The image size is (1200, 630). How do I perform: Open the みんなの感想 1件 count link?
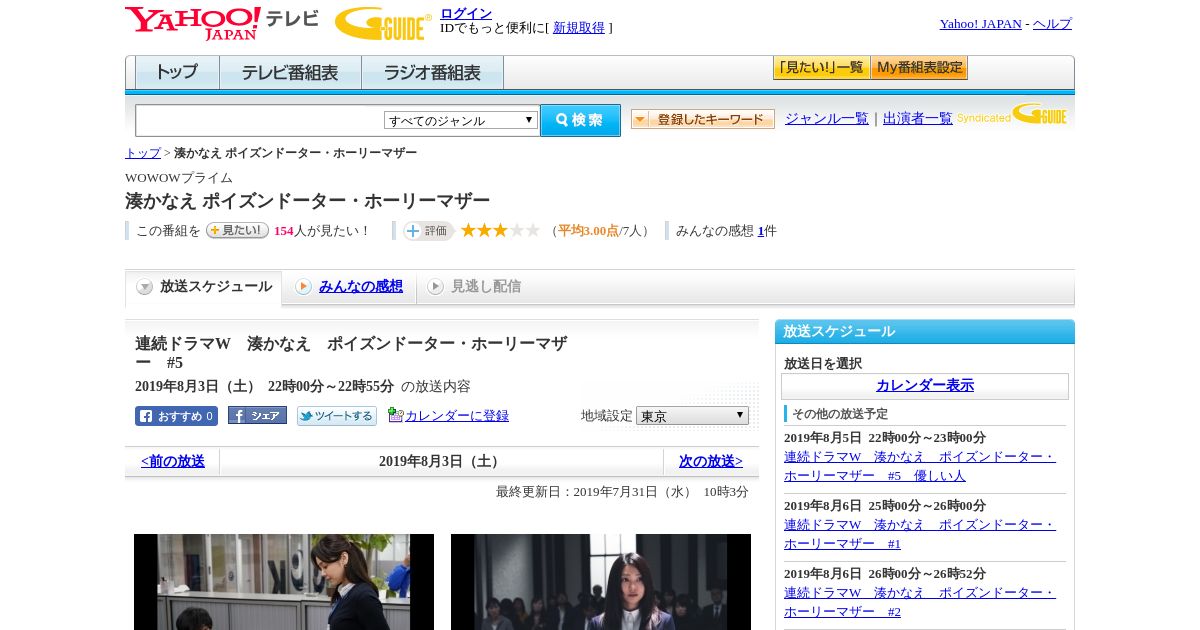tap(761, 231)
